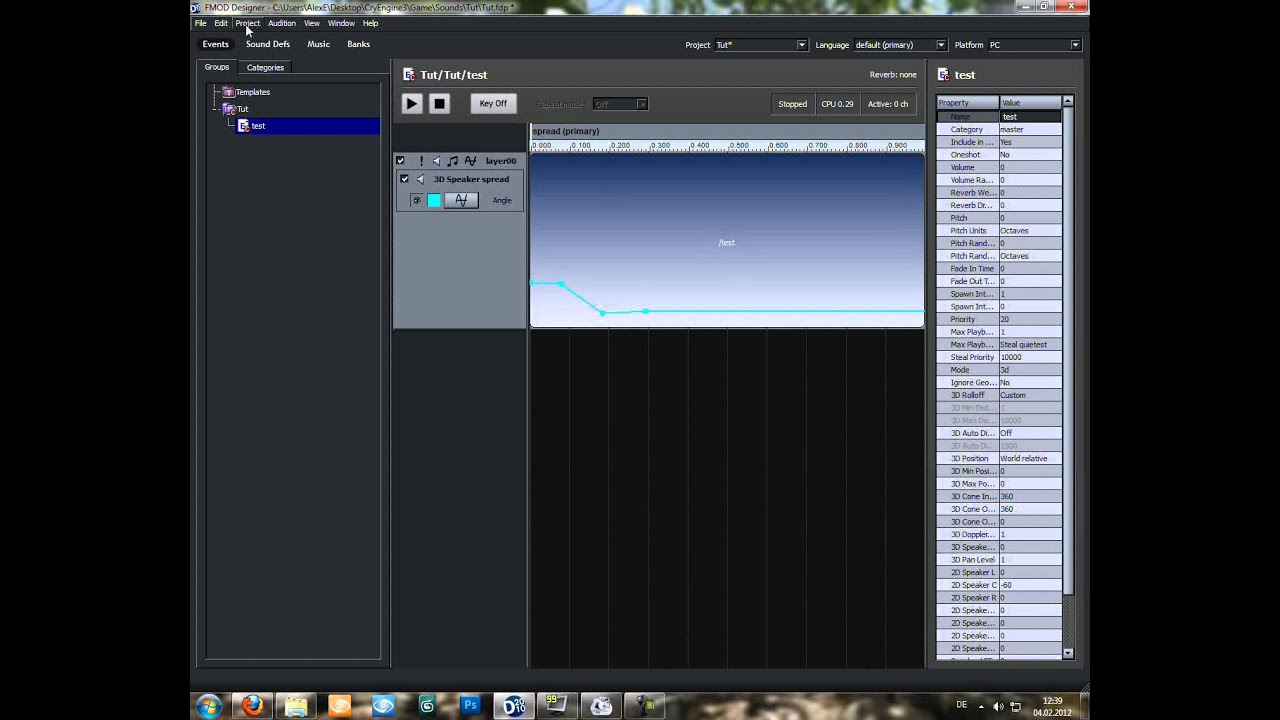Open Photoshop from the taskbar

click(470, 706)
